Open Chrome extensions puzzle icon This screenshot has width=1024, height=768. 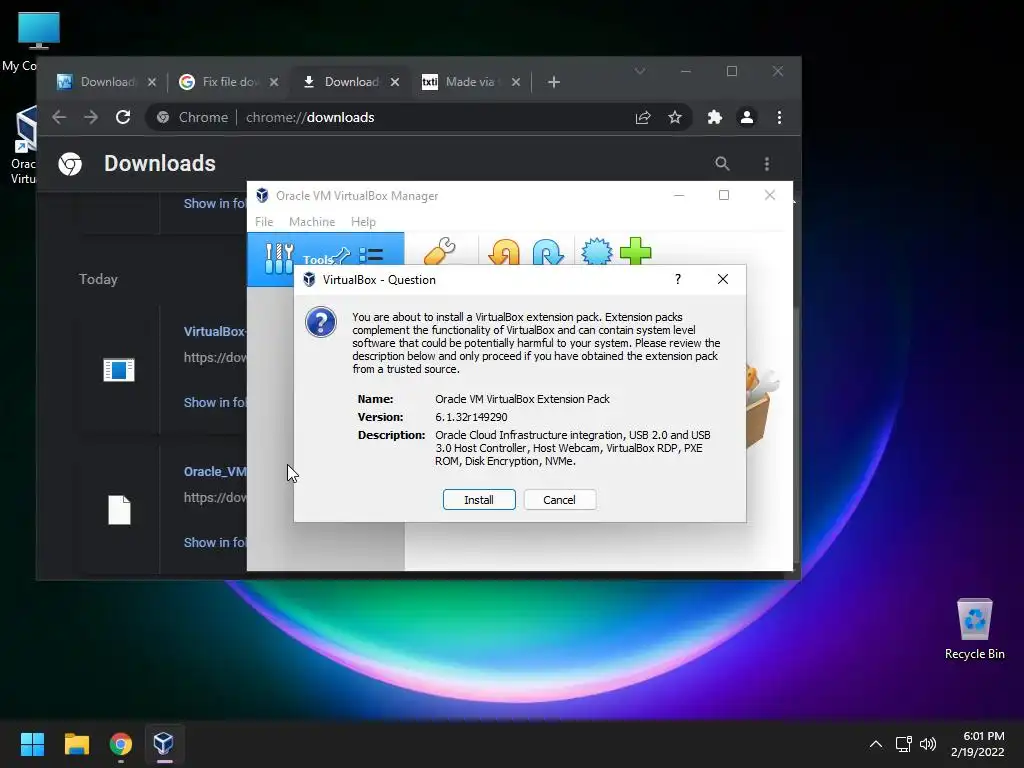pyautogui.click(x=714, y=117)
